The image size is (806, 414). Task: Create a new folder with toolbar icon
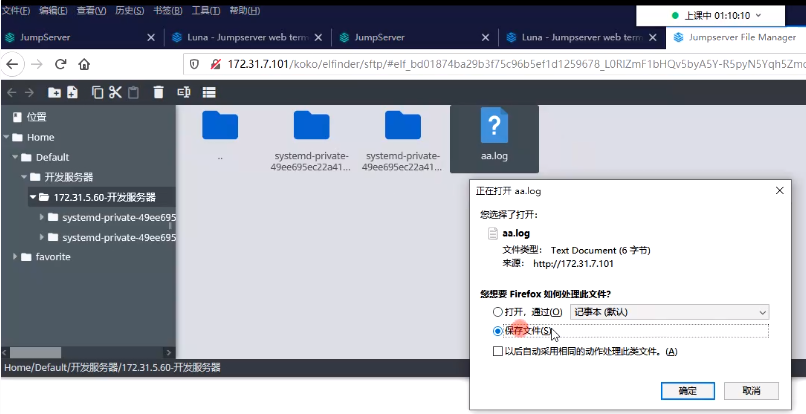pyautogui.click(x=54, y=93)
